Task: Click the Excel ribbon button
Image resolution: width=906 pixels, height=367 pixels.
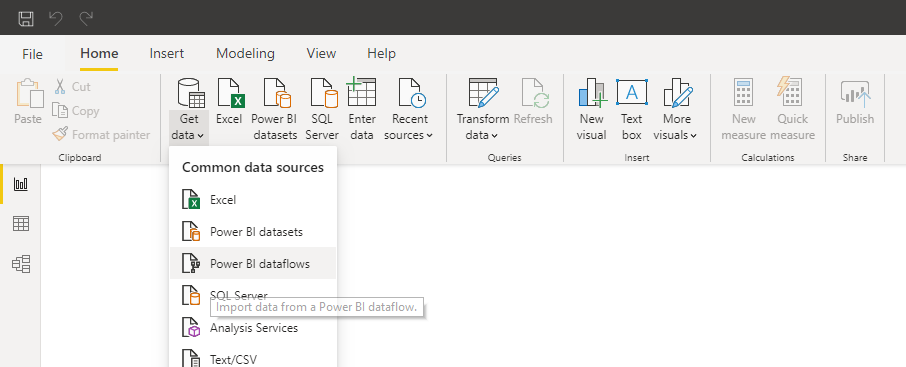Action: [229, 102]
